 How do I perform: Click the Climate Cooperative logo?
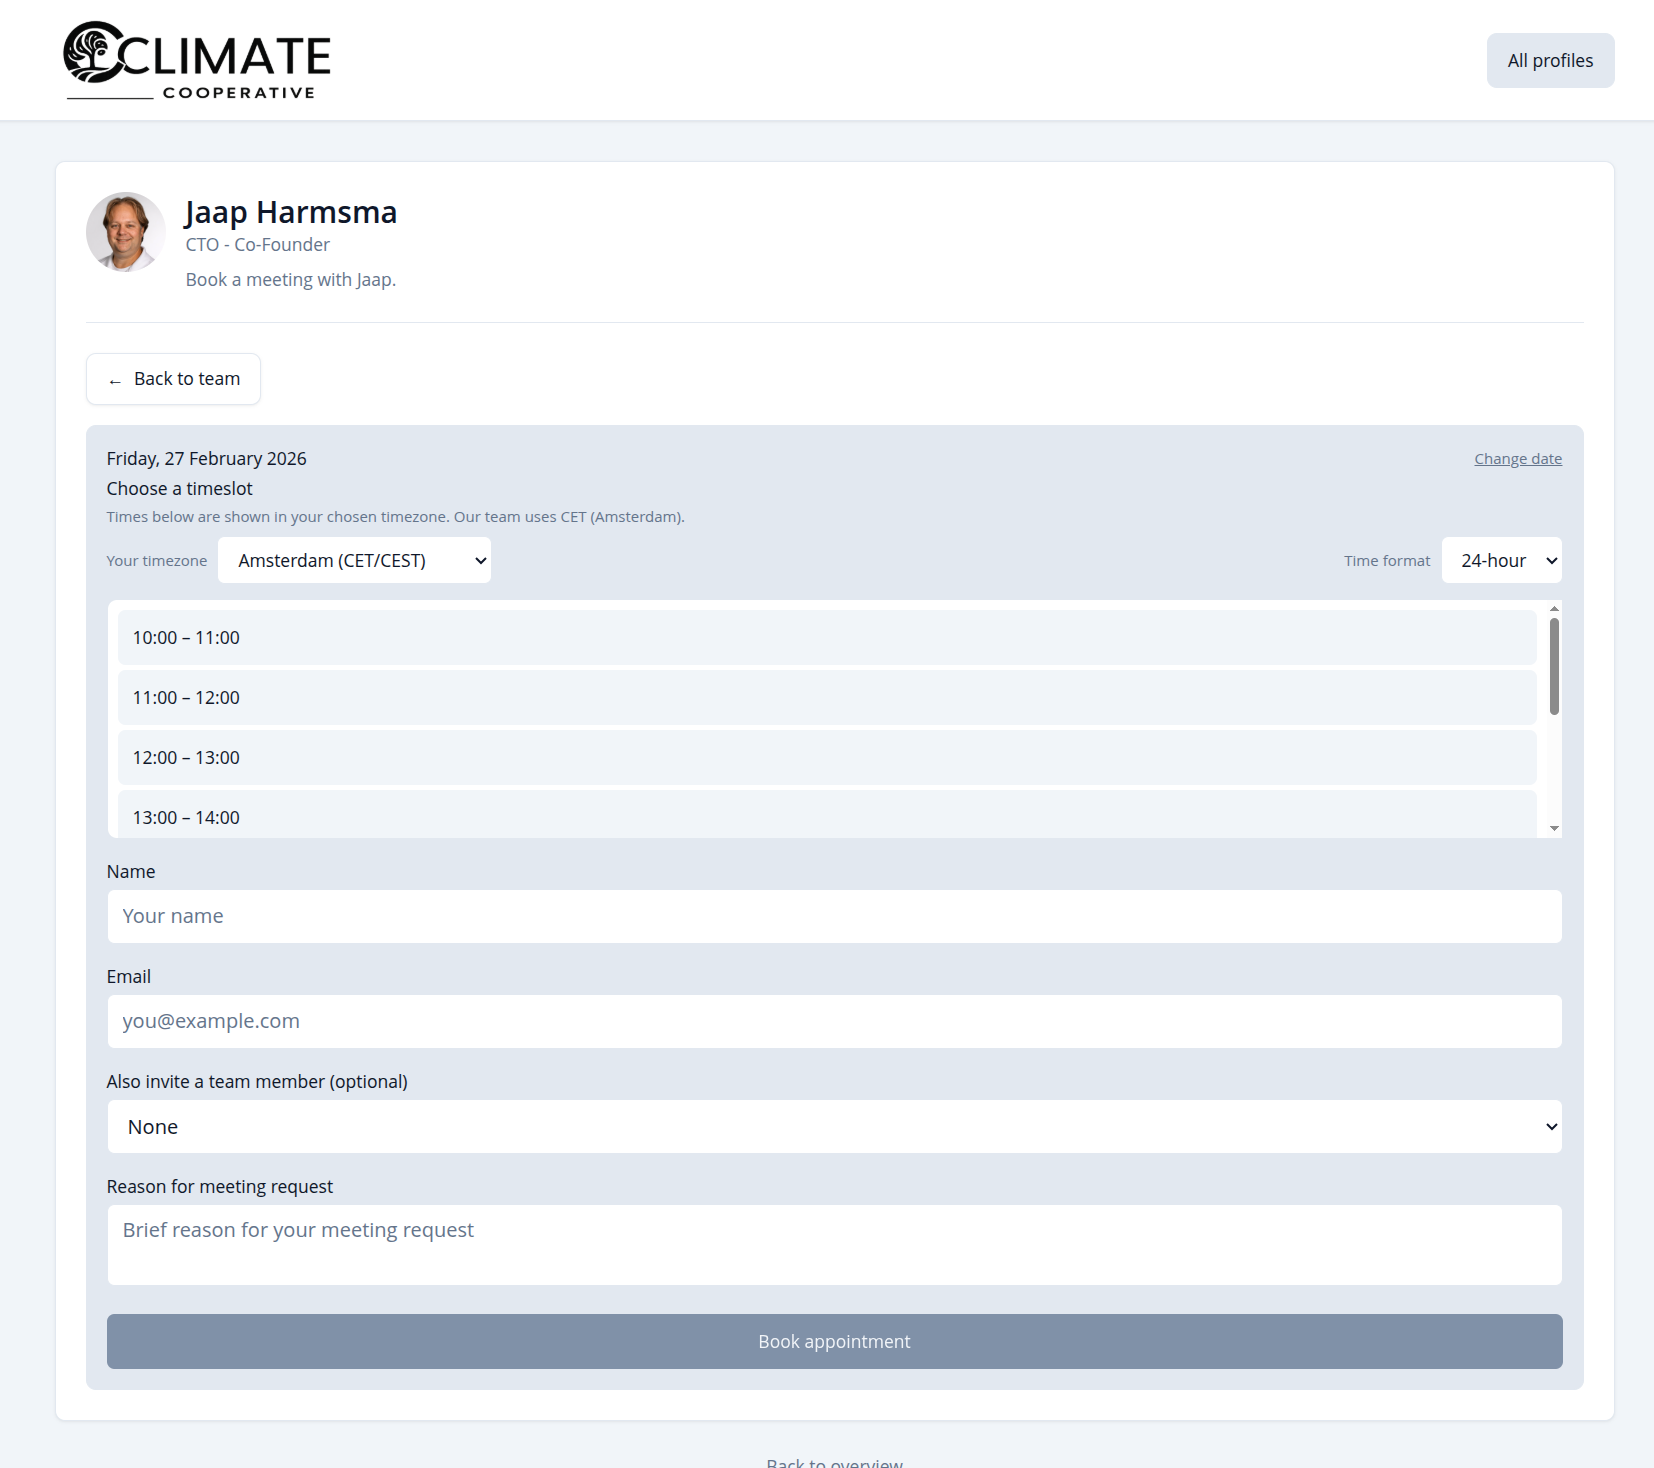[x=197, y=60]
